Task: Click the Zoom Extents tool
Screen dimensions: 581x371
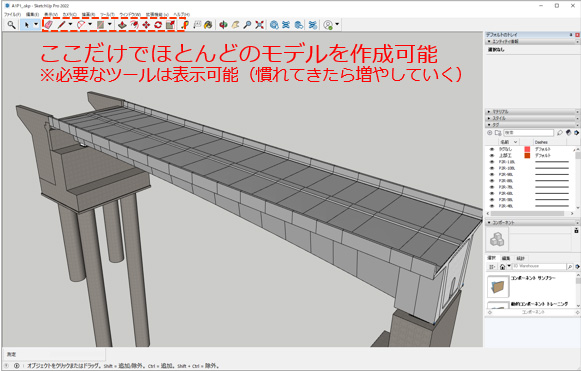Action: (259, 24)
